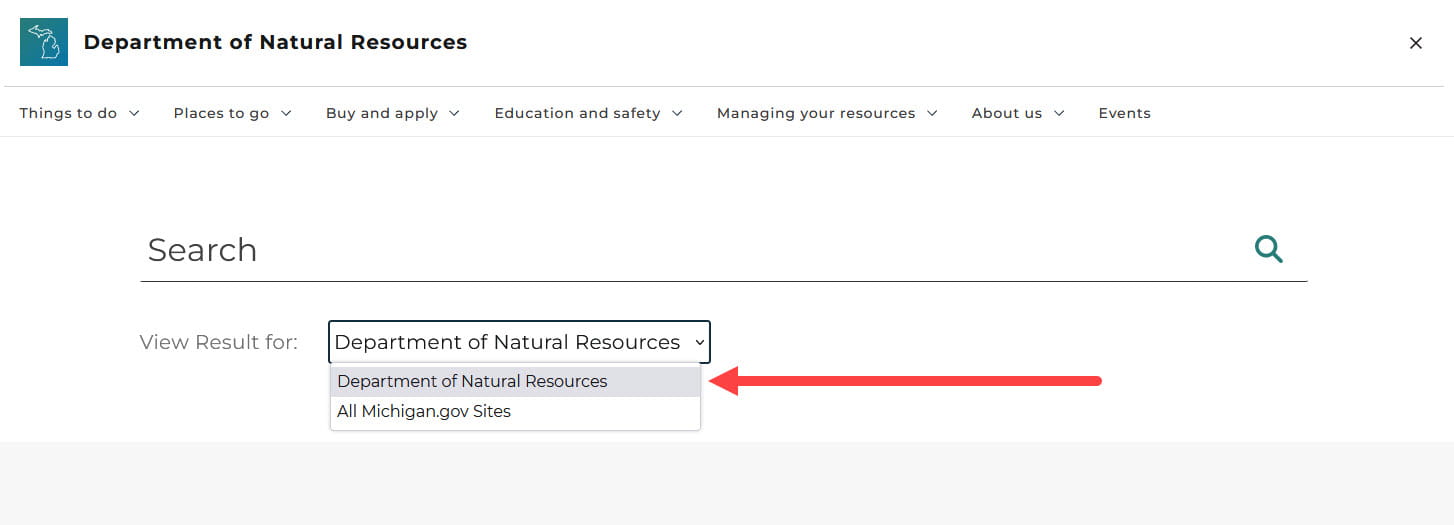Open the About us menu
The width and height of the screenshot is (1454, 525).
point(1018,113)
